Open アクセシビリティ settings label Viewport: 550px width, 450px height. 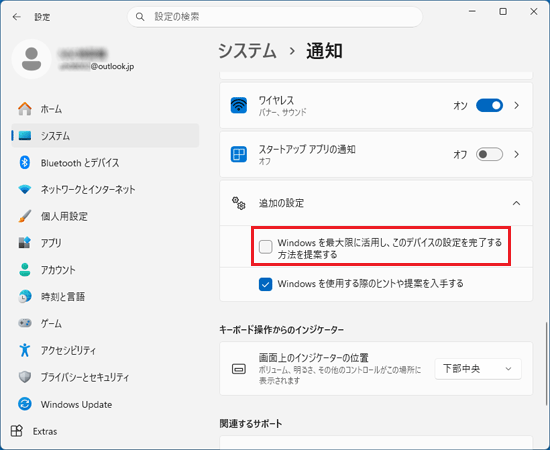[68, 350]
